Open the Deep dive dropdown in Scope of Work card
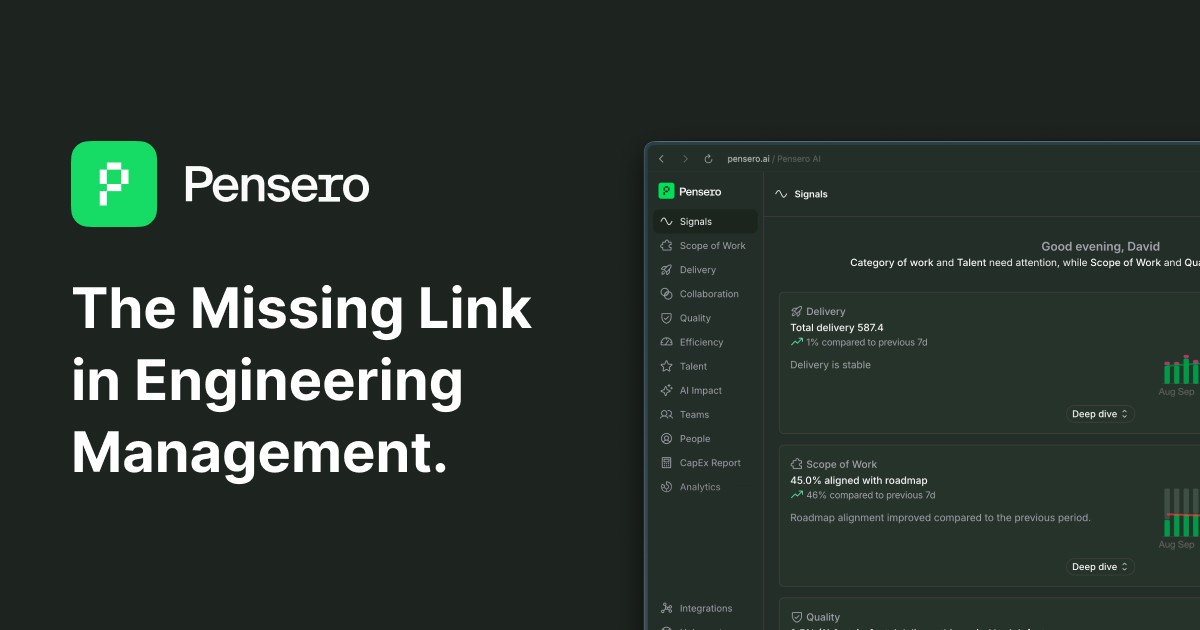1200x630 pixels. (x=1100, y=567)
